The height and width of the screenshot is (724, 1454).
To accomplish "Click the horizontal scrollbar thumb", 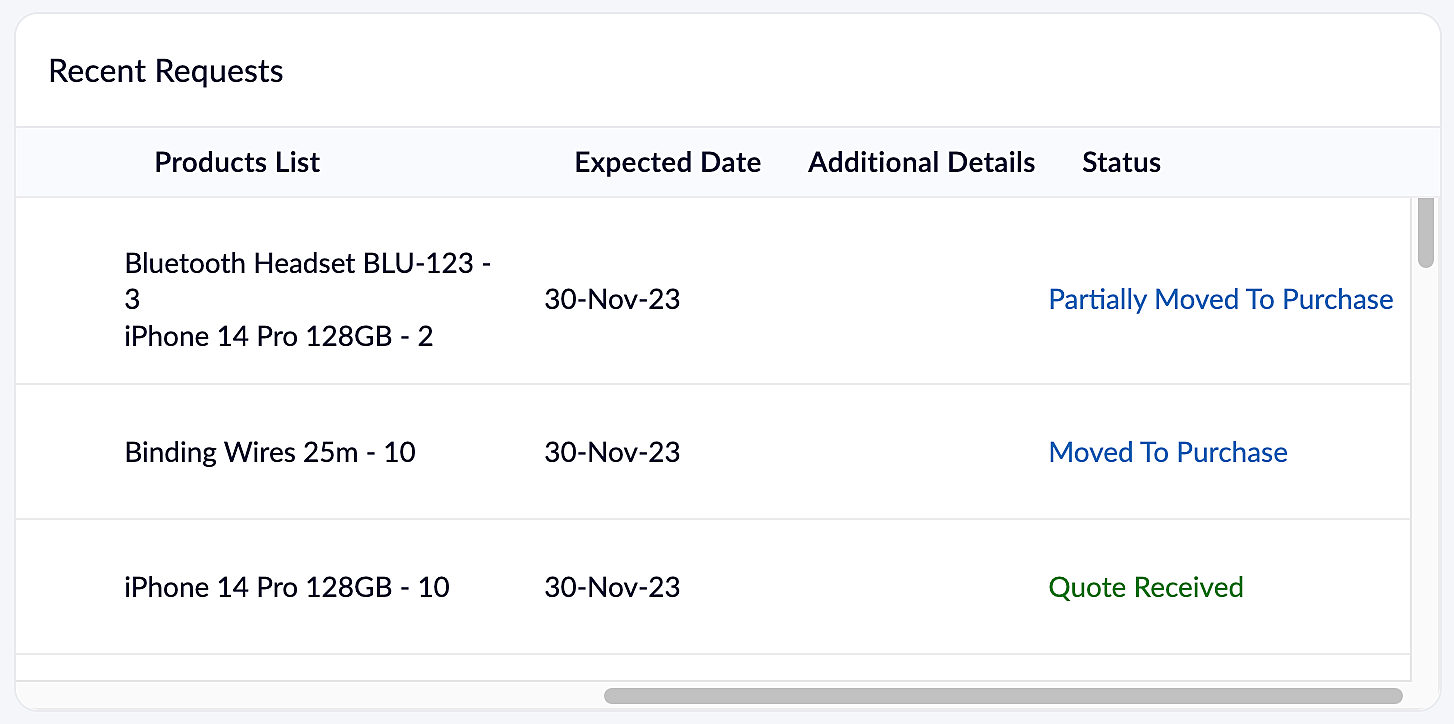I will pos(1003,696).
